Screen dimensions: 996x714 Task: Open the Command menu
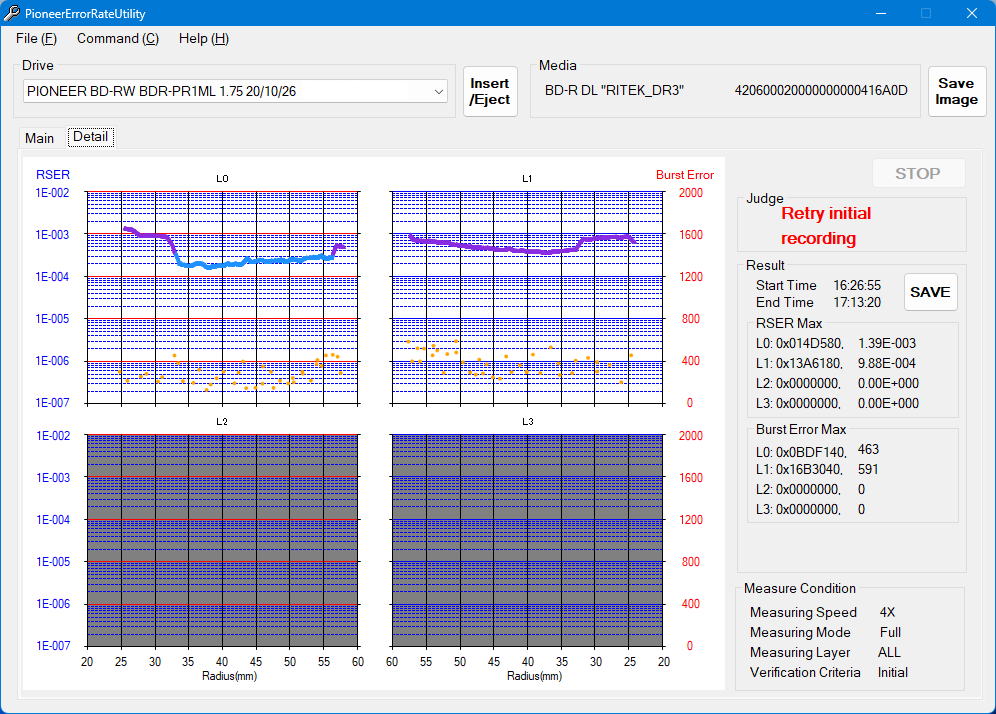click(117, 38)
